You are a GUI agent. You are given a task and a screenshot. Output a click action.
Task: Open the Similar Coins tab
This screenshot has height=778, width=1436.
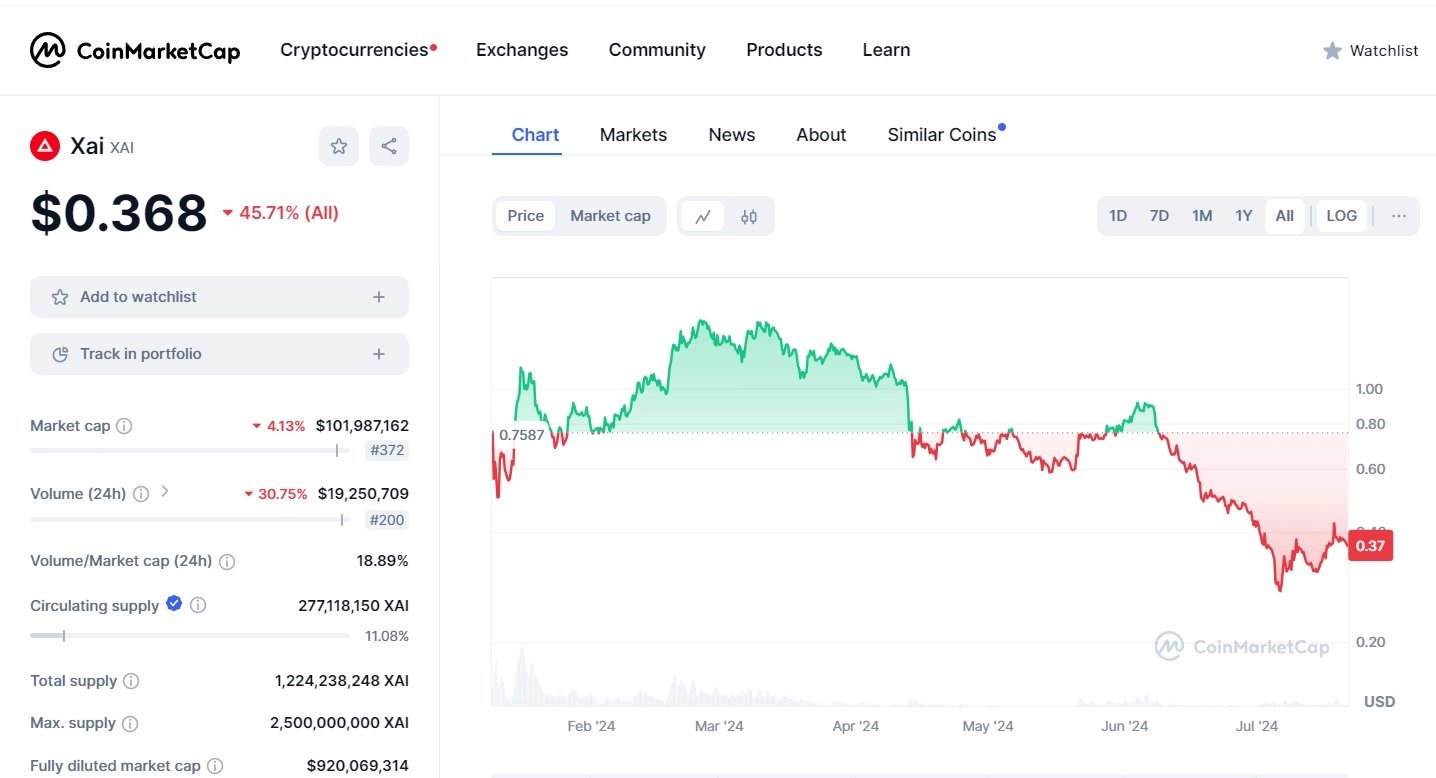(x=942, y=135)
